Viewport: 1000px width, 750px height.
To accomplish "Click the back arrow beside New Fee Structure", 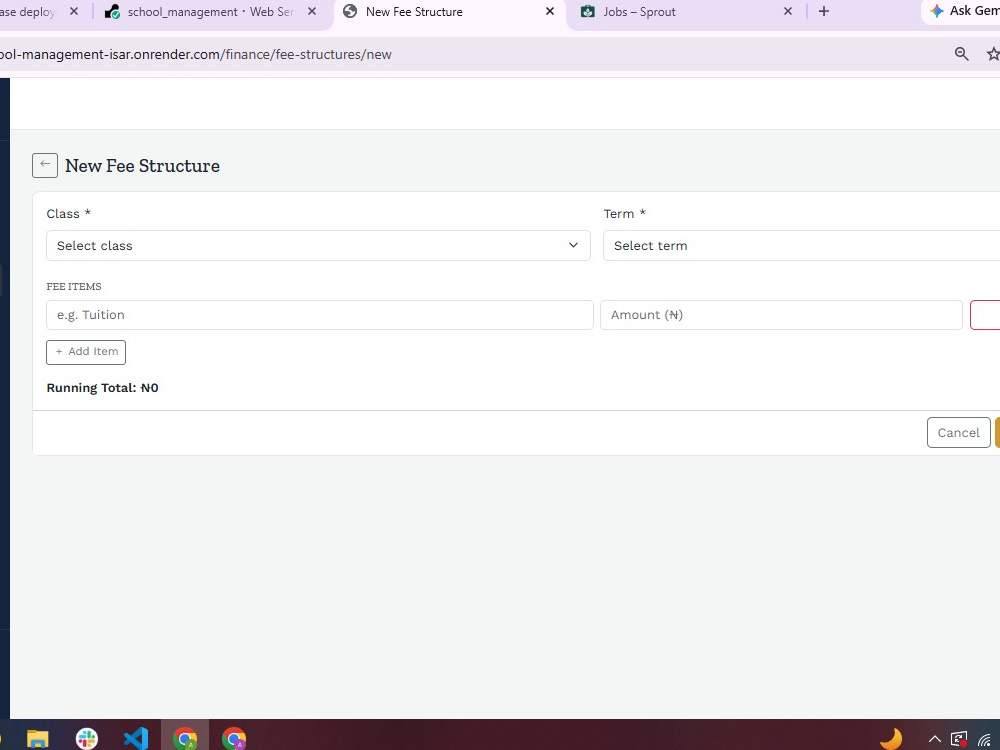I will pos(45,165).
